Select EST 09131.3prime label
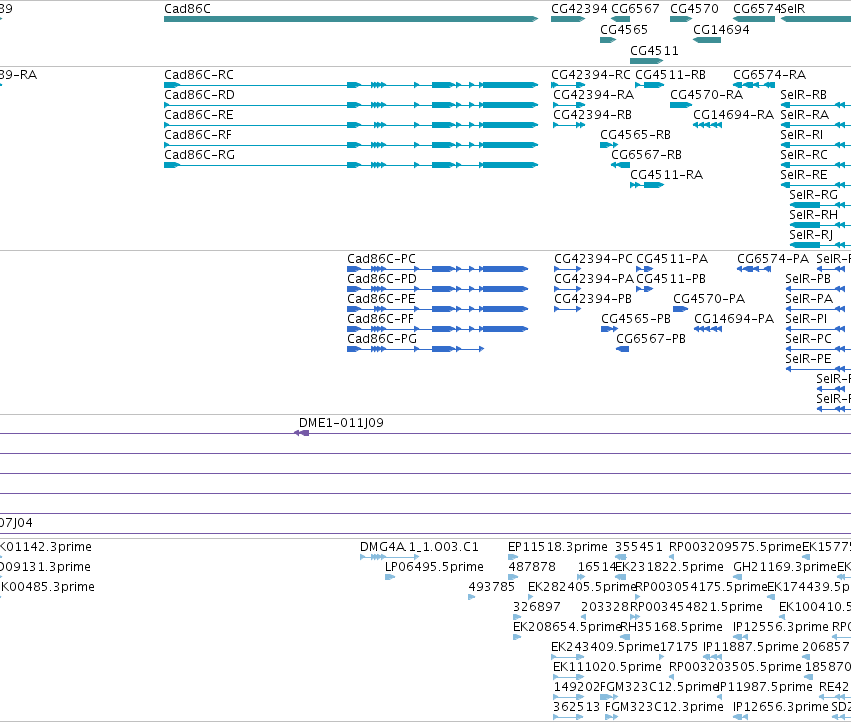 click(45, 567)
